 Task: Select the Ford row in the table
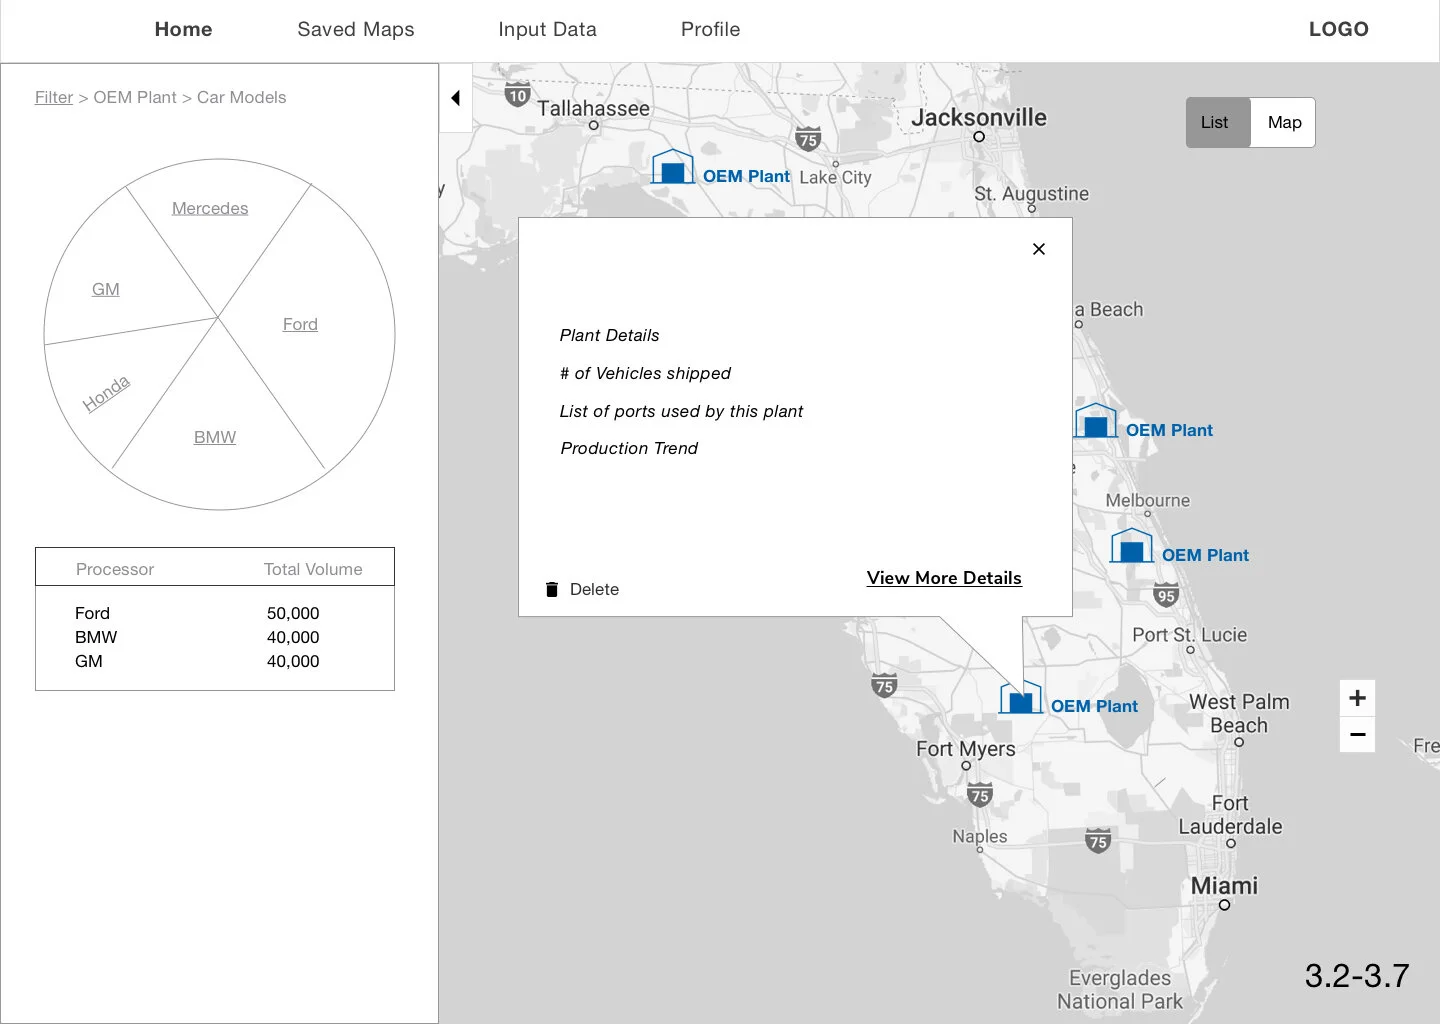pyautogui.click(x=215, y=613)
